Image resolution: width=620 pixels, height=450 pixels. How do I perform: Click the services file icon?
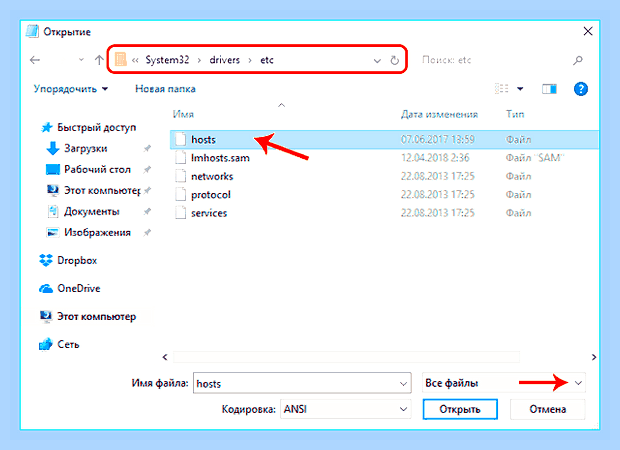coord(180,212)
